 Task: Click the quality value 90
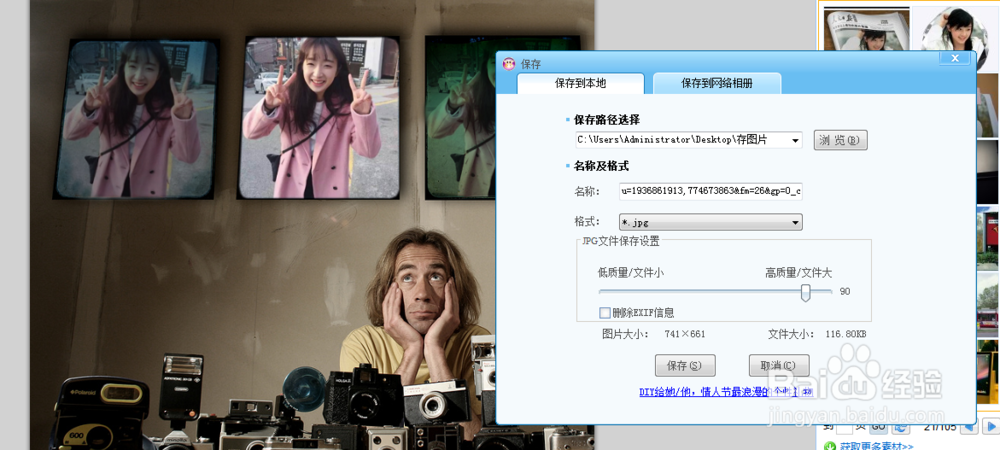pyautogui.click(x=844, y=292)
